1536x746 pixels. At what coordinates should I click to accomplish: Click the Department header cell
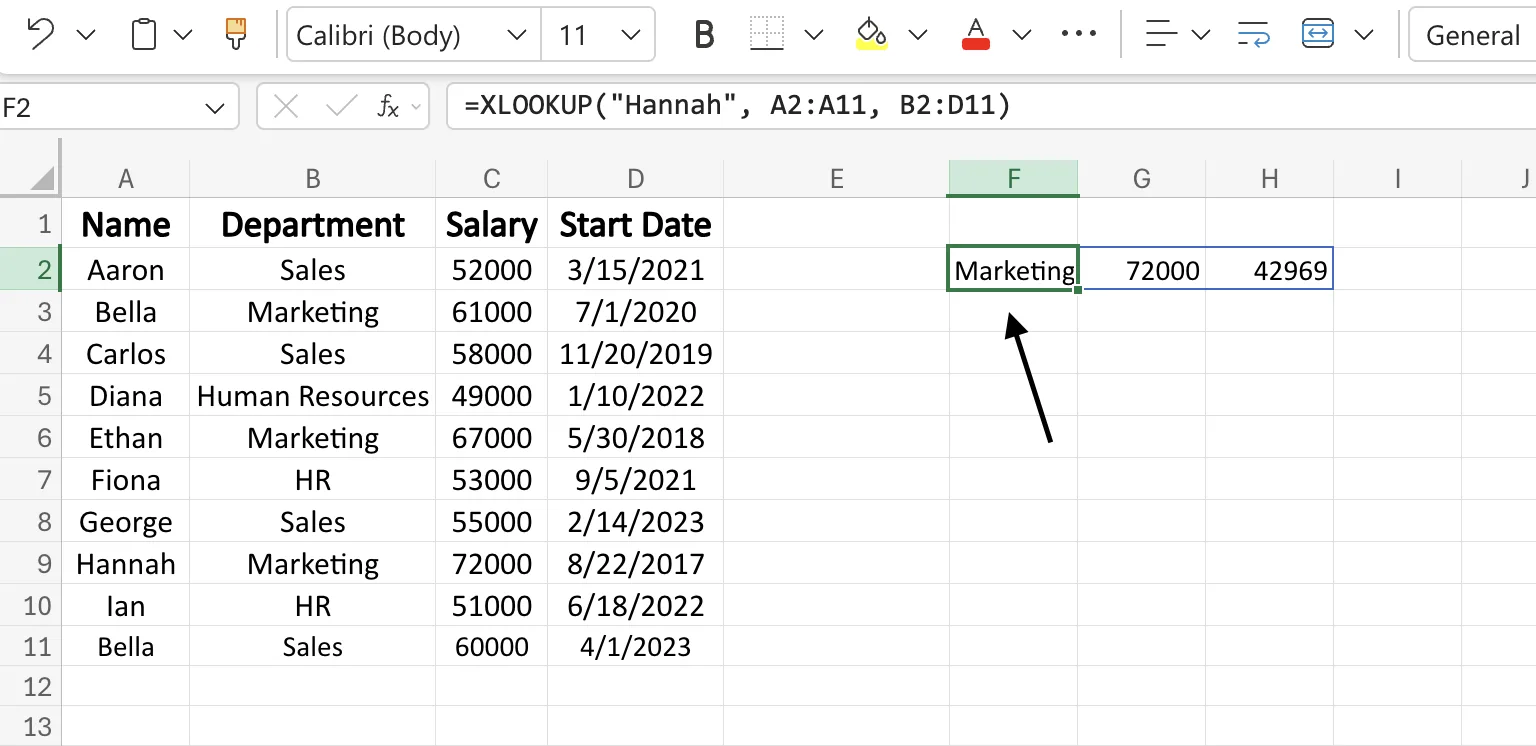pos(313,224)
